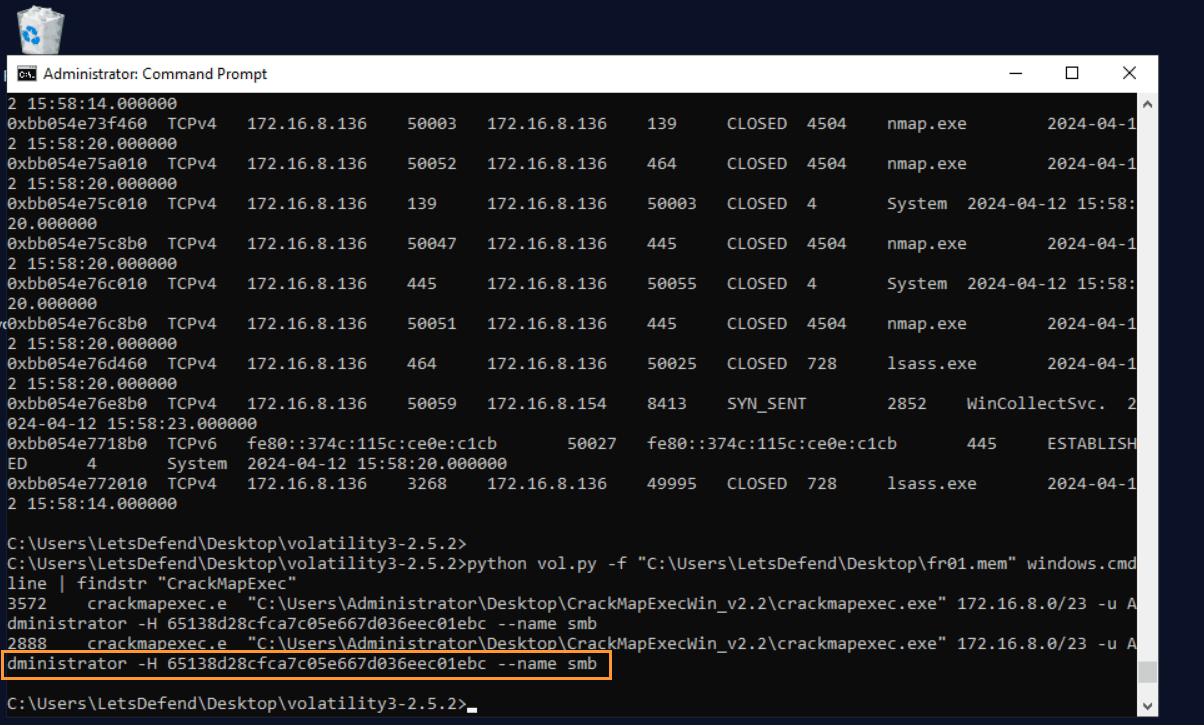Click PID 2852 in the SYN_SENT row
1204x725 pixels.
[907, 404]
